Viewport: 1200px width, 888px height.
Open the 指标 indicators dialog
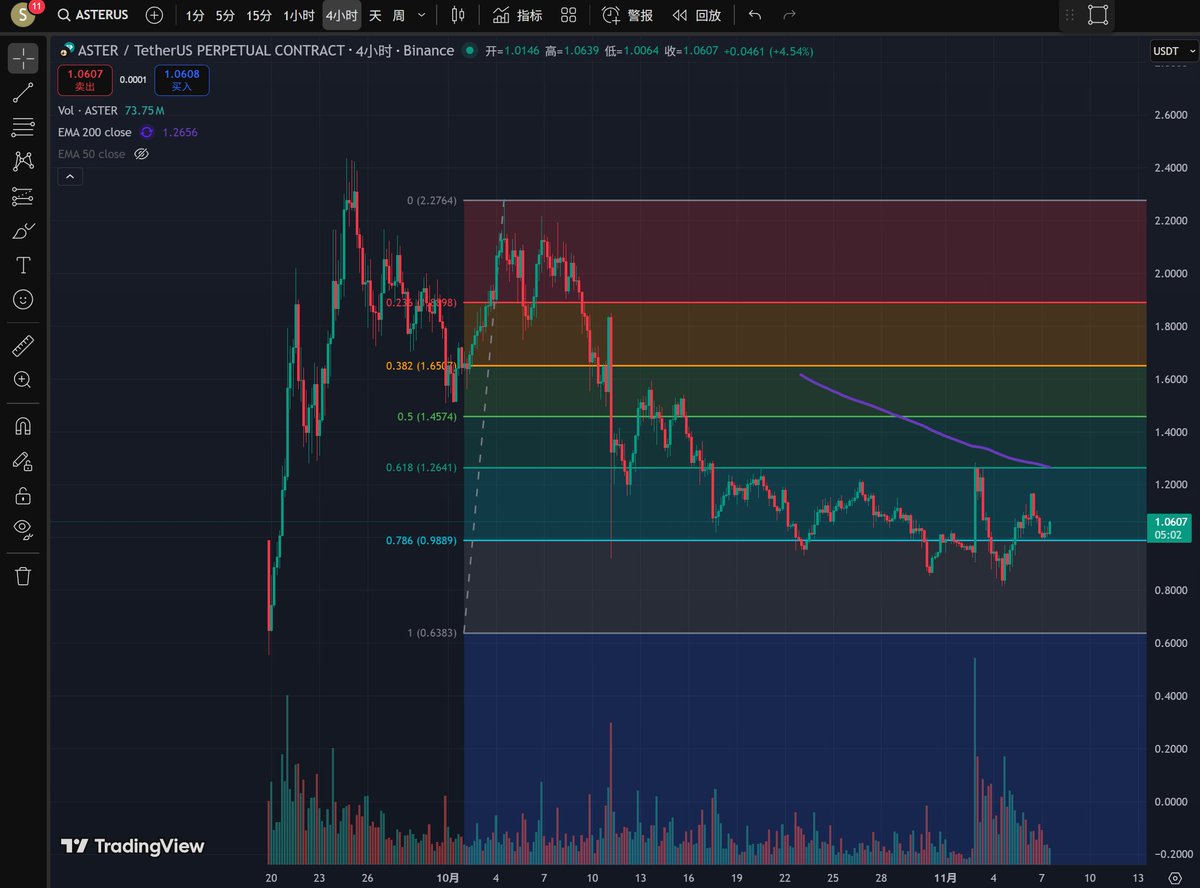tap(518, 15)
